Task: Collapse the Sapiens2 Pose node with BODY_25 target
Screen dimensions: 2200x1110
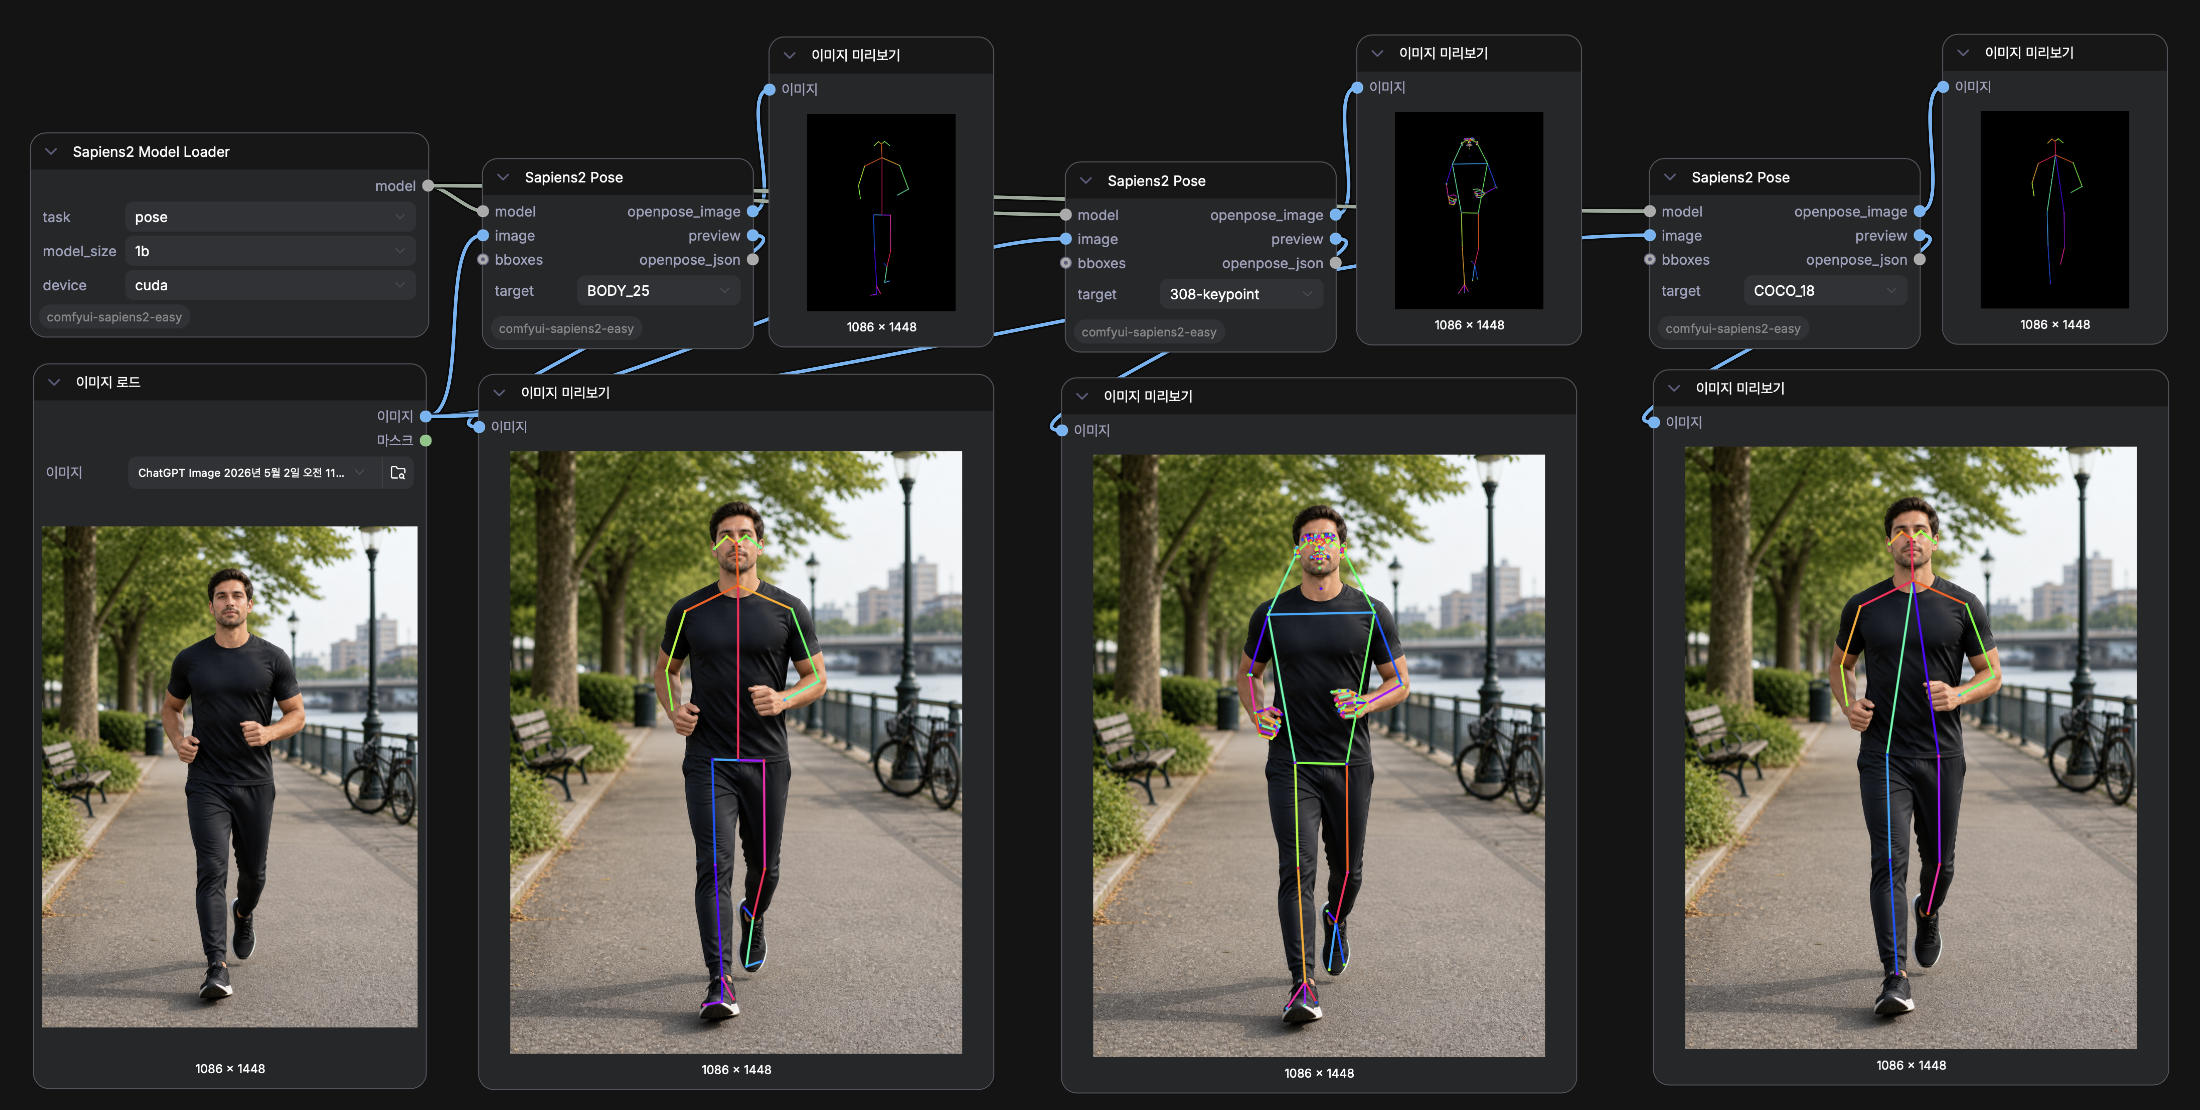Action: [503, 177]
